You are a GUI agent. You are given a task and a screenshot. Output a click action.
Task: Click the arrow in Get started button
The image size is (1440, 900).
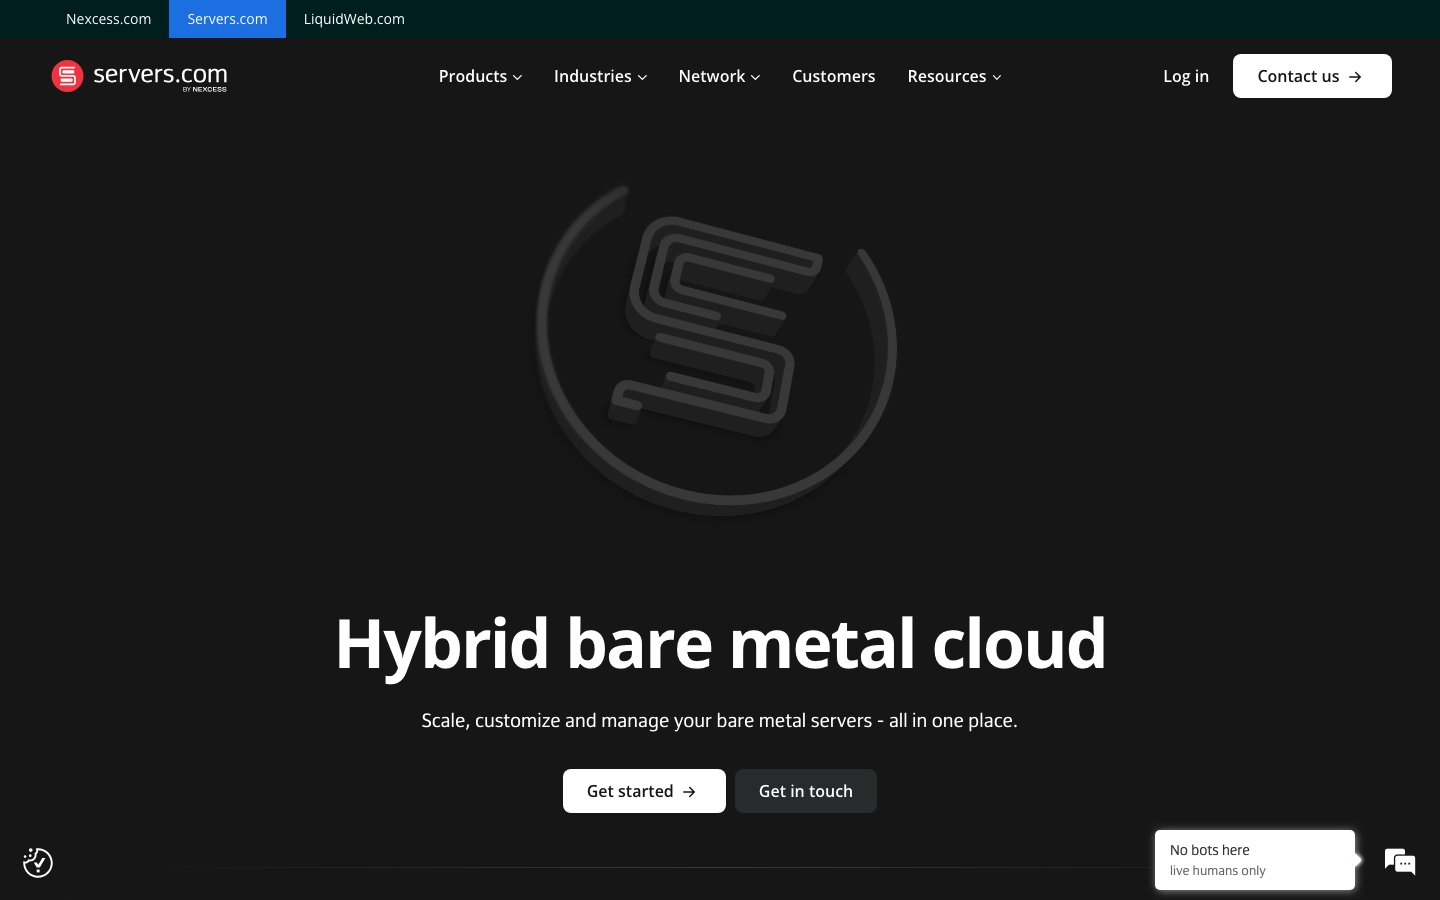pos(689,792)
